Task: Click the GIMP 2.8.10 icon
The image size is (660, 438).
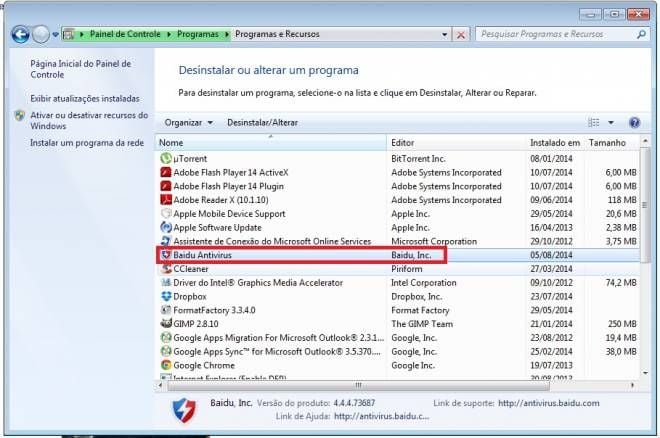Action: (x=166, y=324)
